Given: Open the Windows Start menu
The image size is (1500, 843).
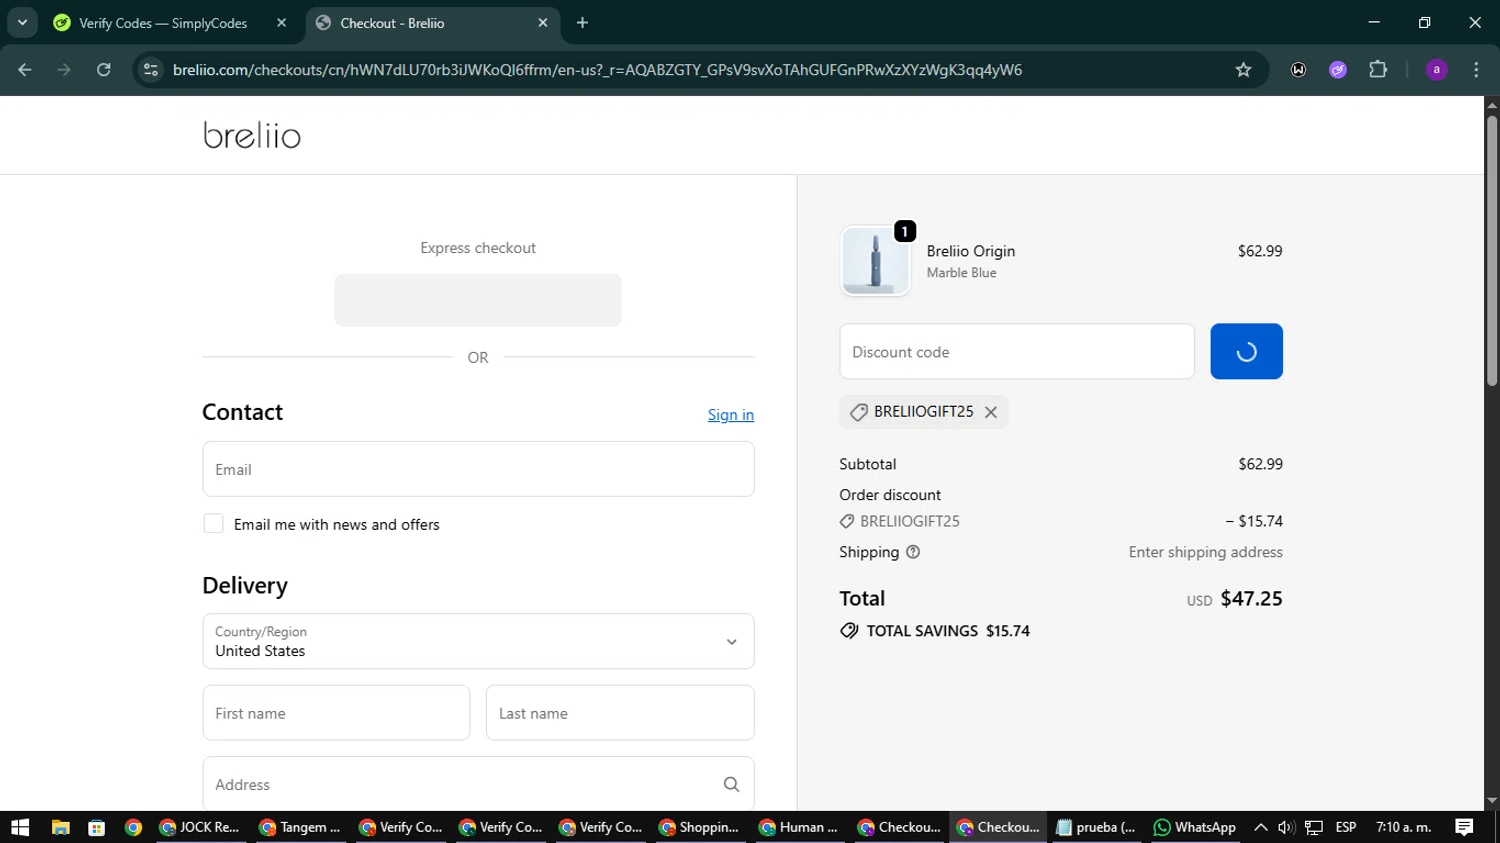Looking at the screenshot, I should pos(20,827).
